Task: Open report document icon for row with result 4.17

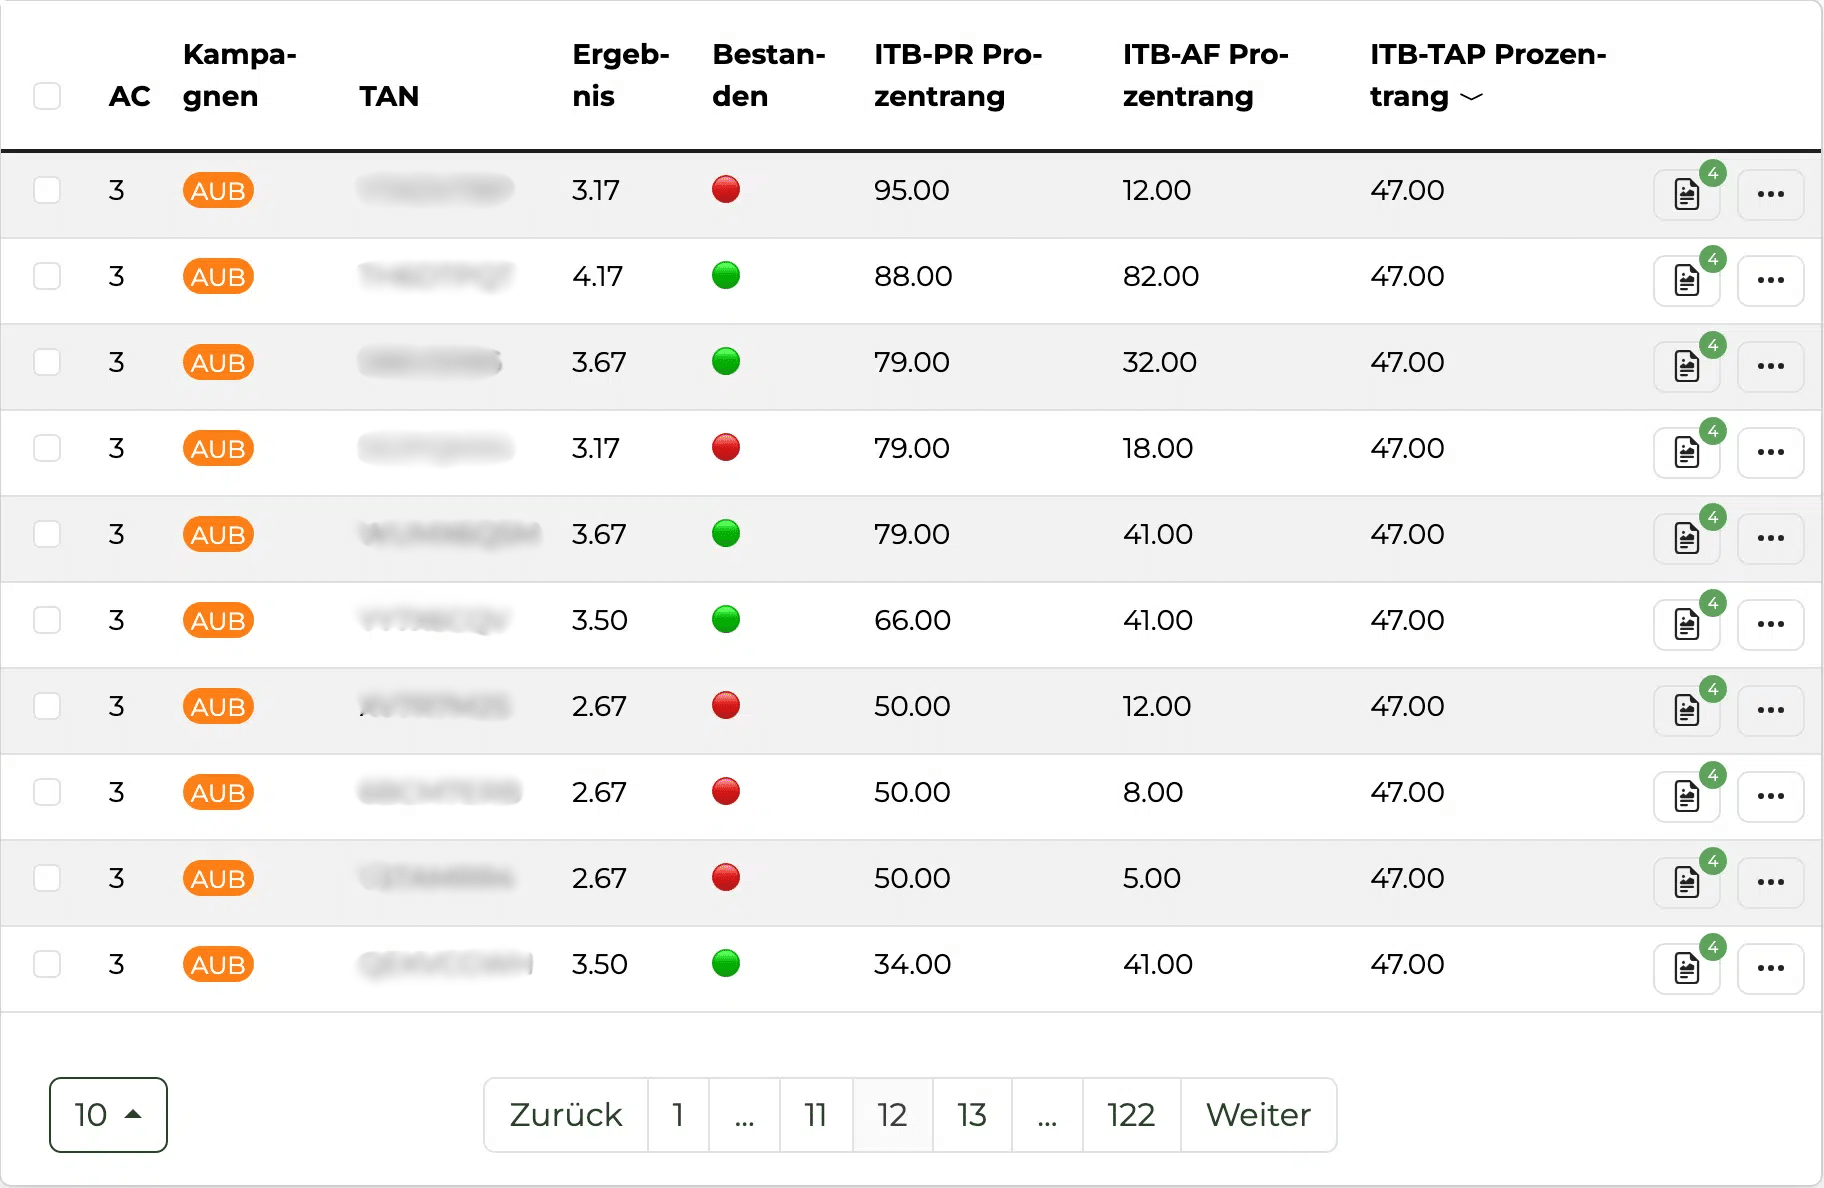Action: point(1686,281)
